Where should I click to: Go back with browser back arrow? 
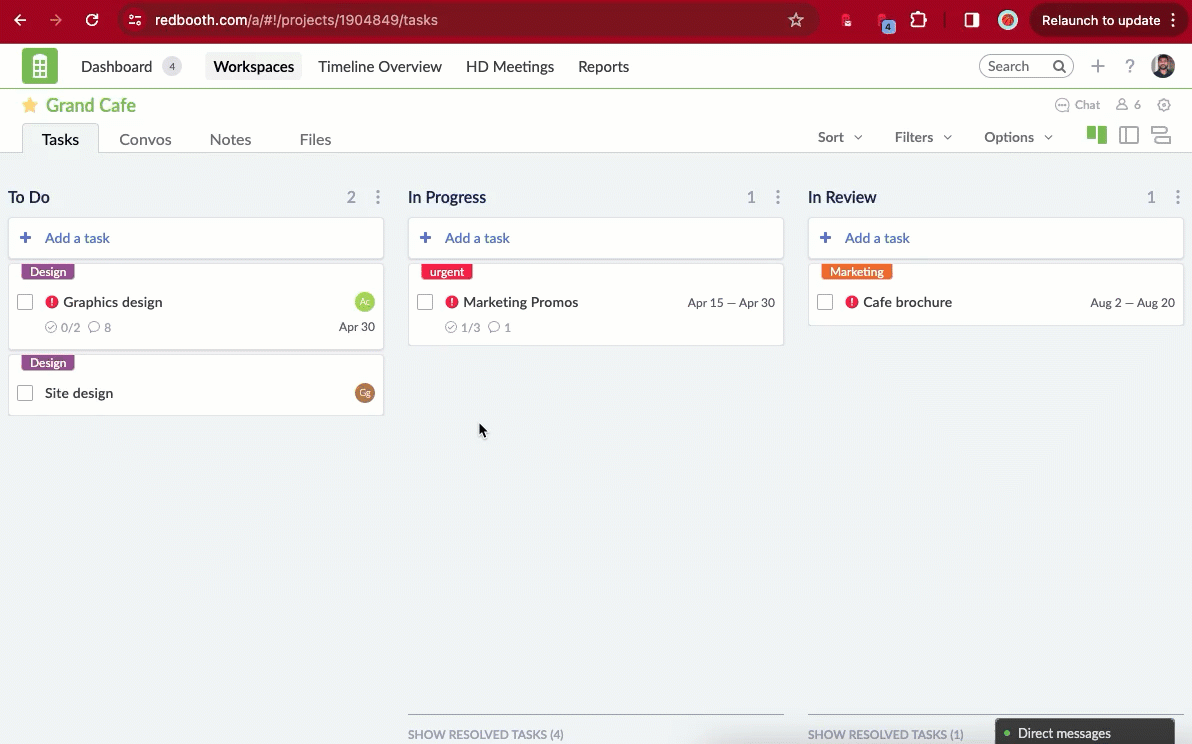(21, 21)
